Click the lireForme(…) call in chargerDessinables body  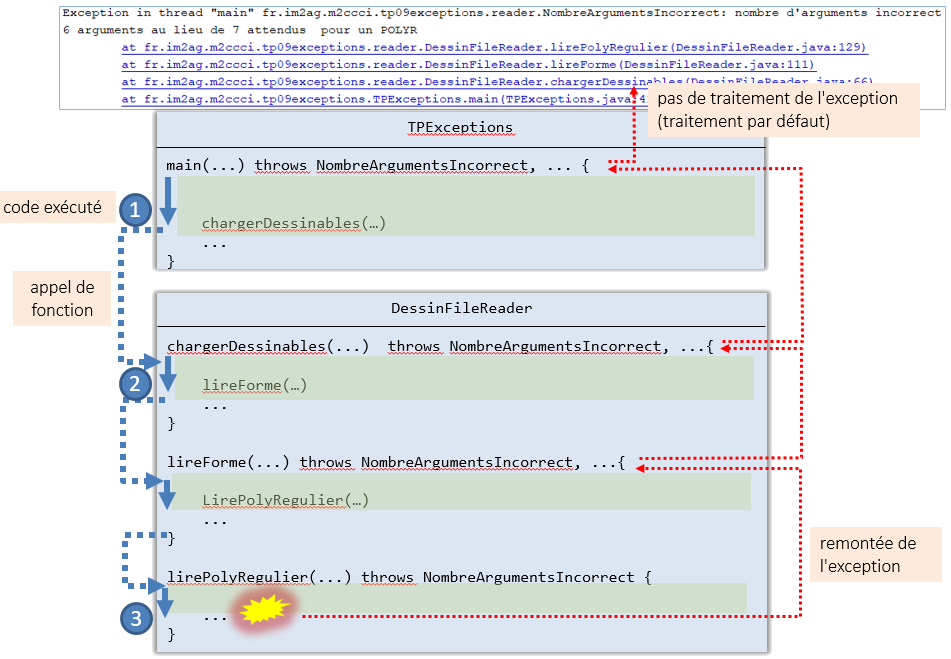254,384
